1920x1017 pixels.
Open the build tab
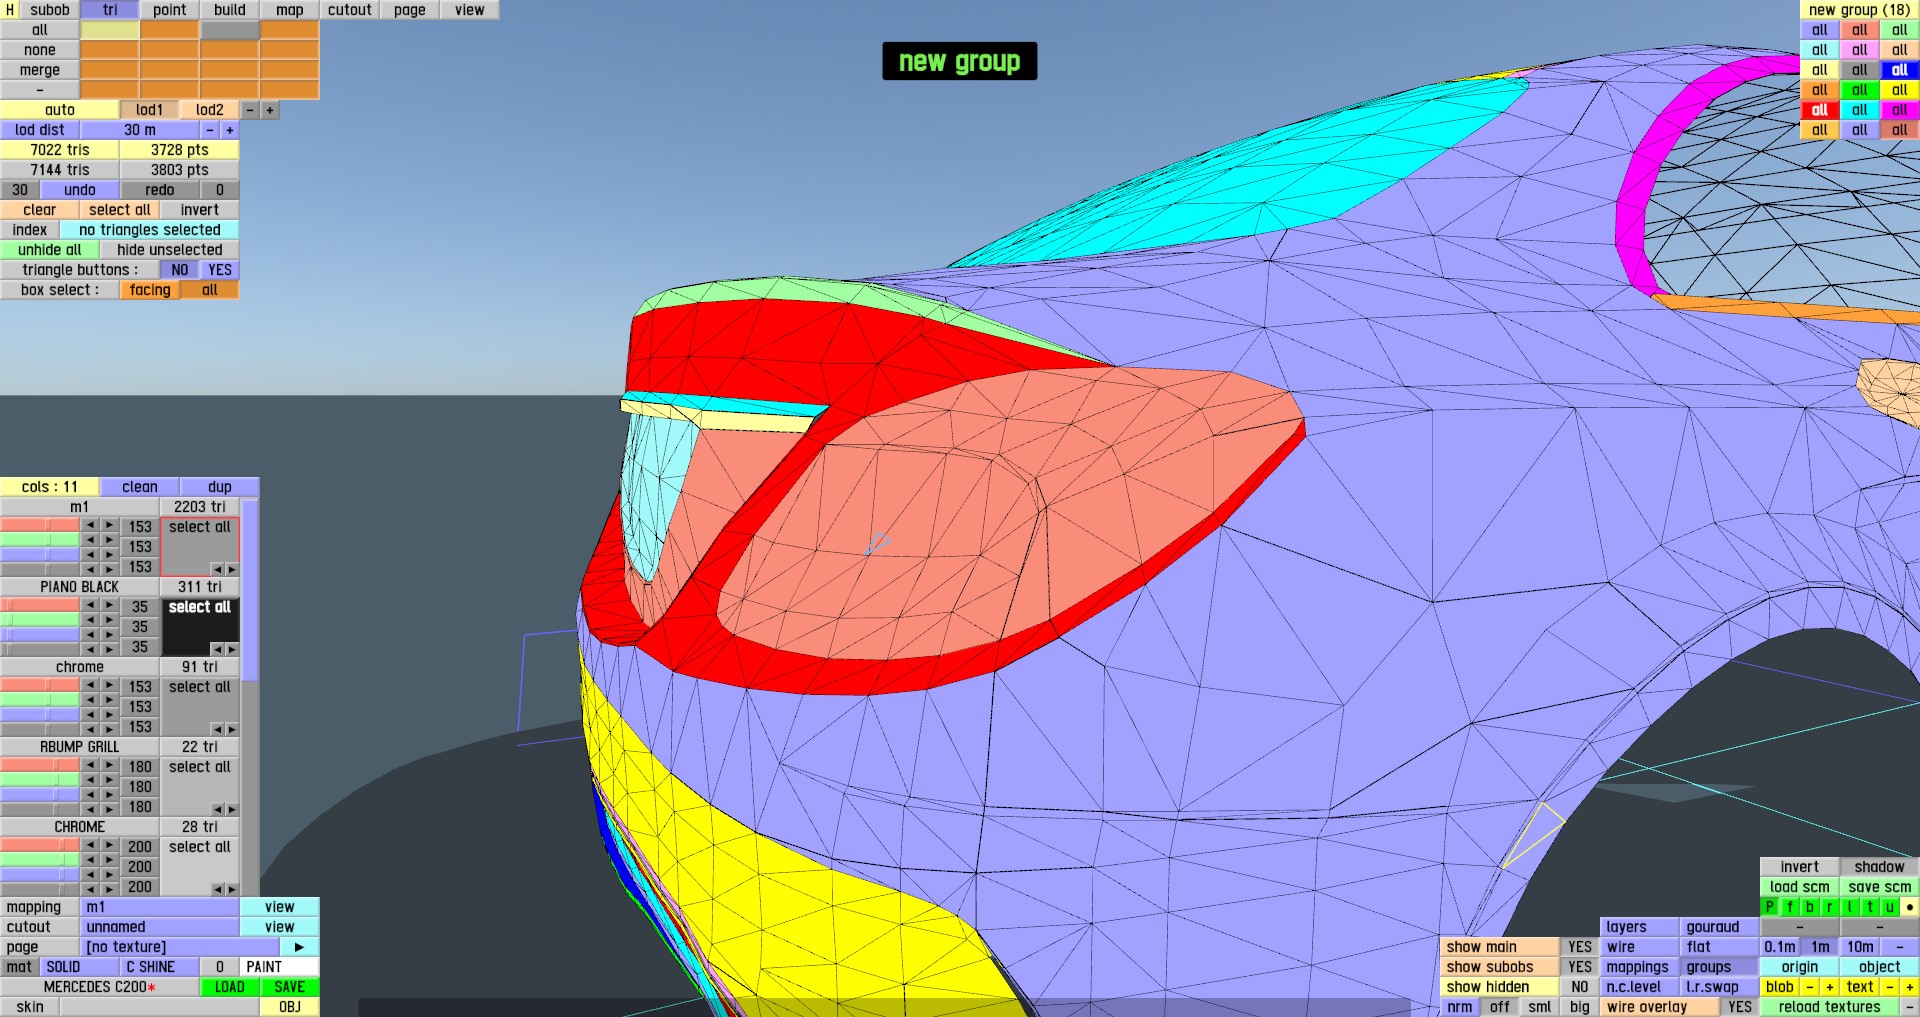click(230, 10)
